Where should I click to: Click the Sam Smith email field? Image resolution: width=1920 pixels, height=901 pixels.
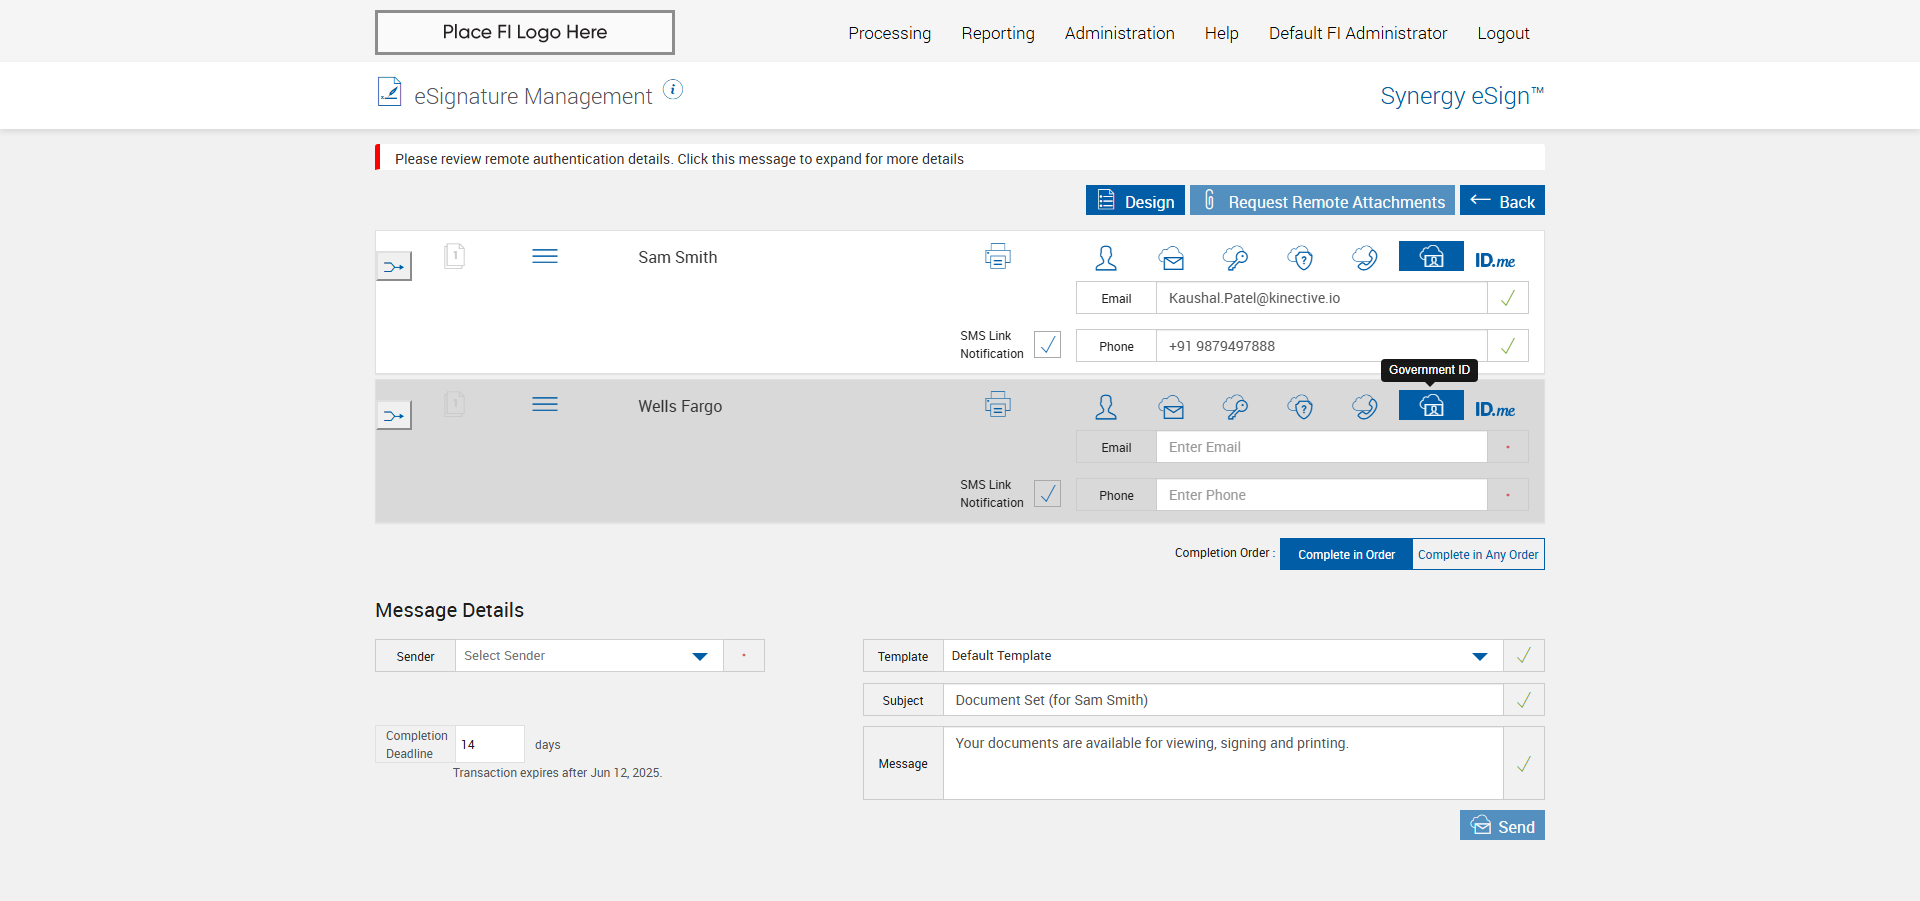point(1321,298)
